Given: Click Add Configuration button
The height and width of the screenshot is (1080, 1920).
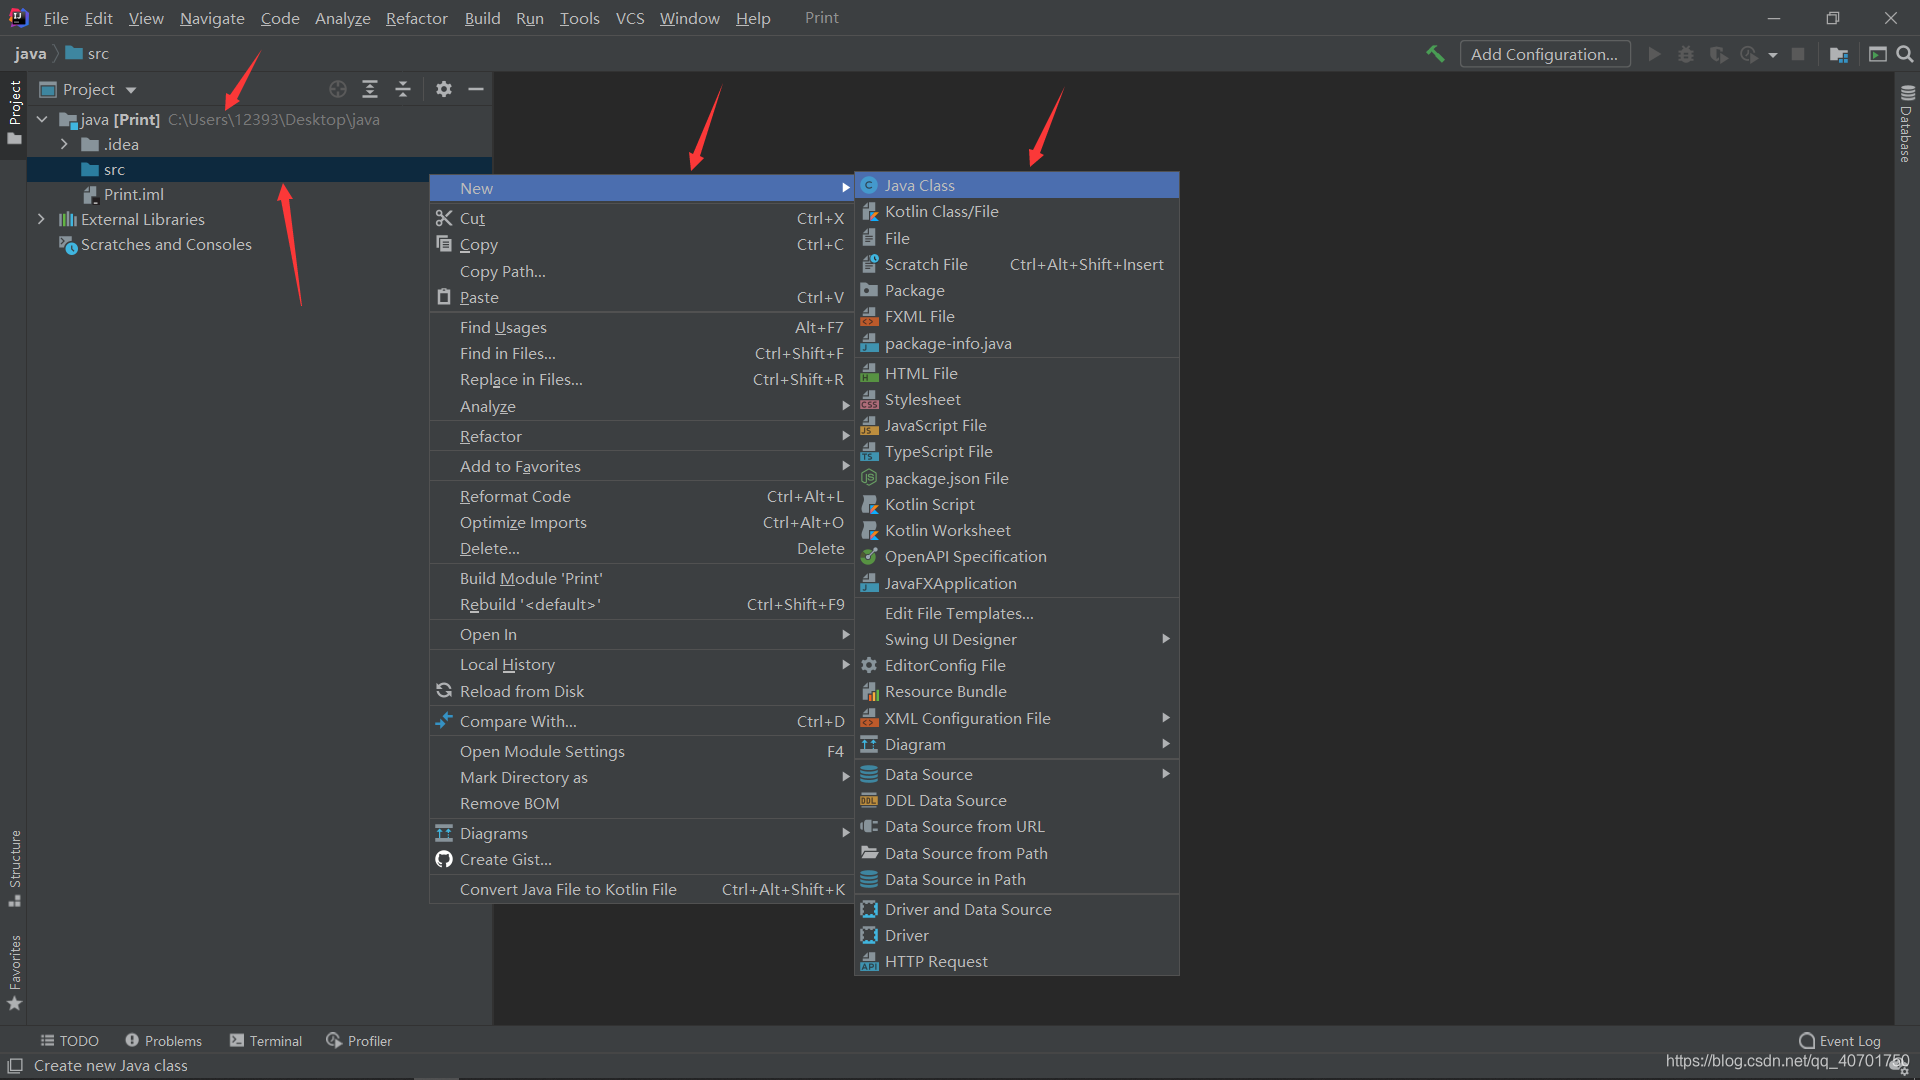Looking at the screenshot, I should 1544,54.
